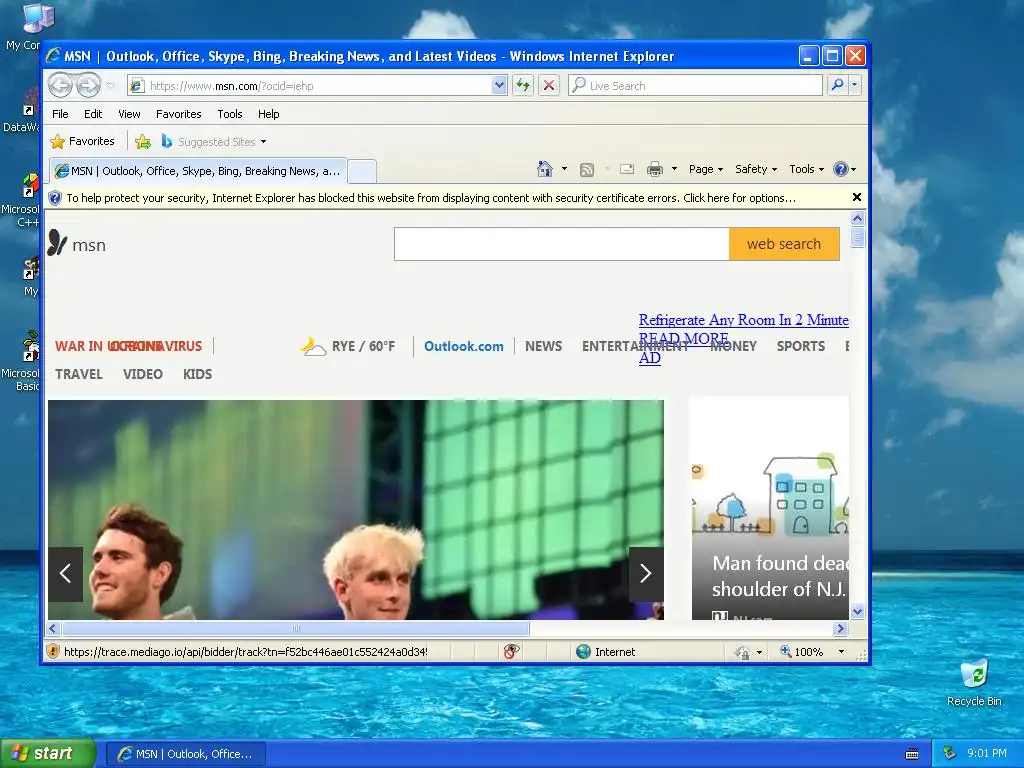This screenshot has height=768, width=1024.
Task: Stop loading with the red X icon
Action: (x=549, y=85)
